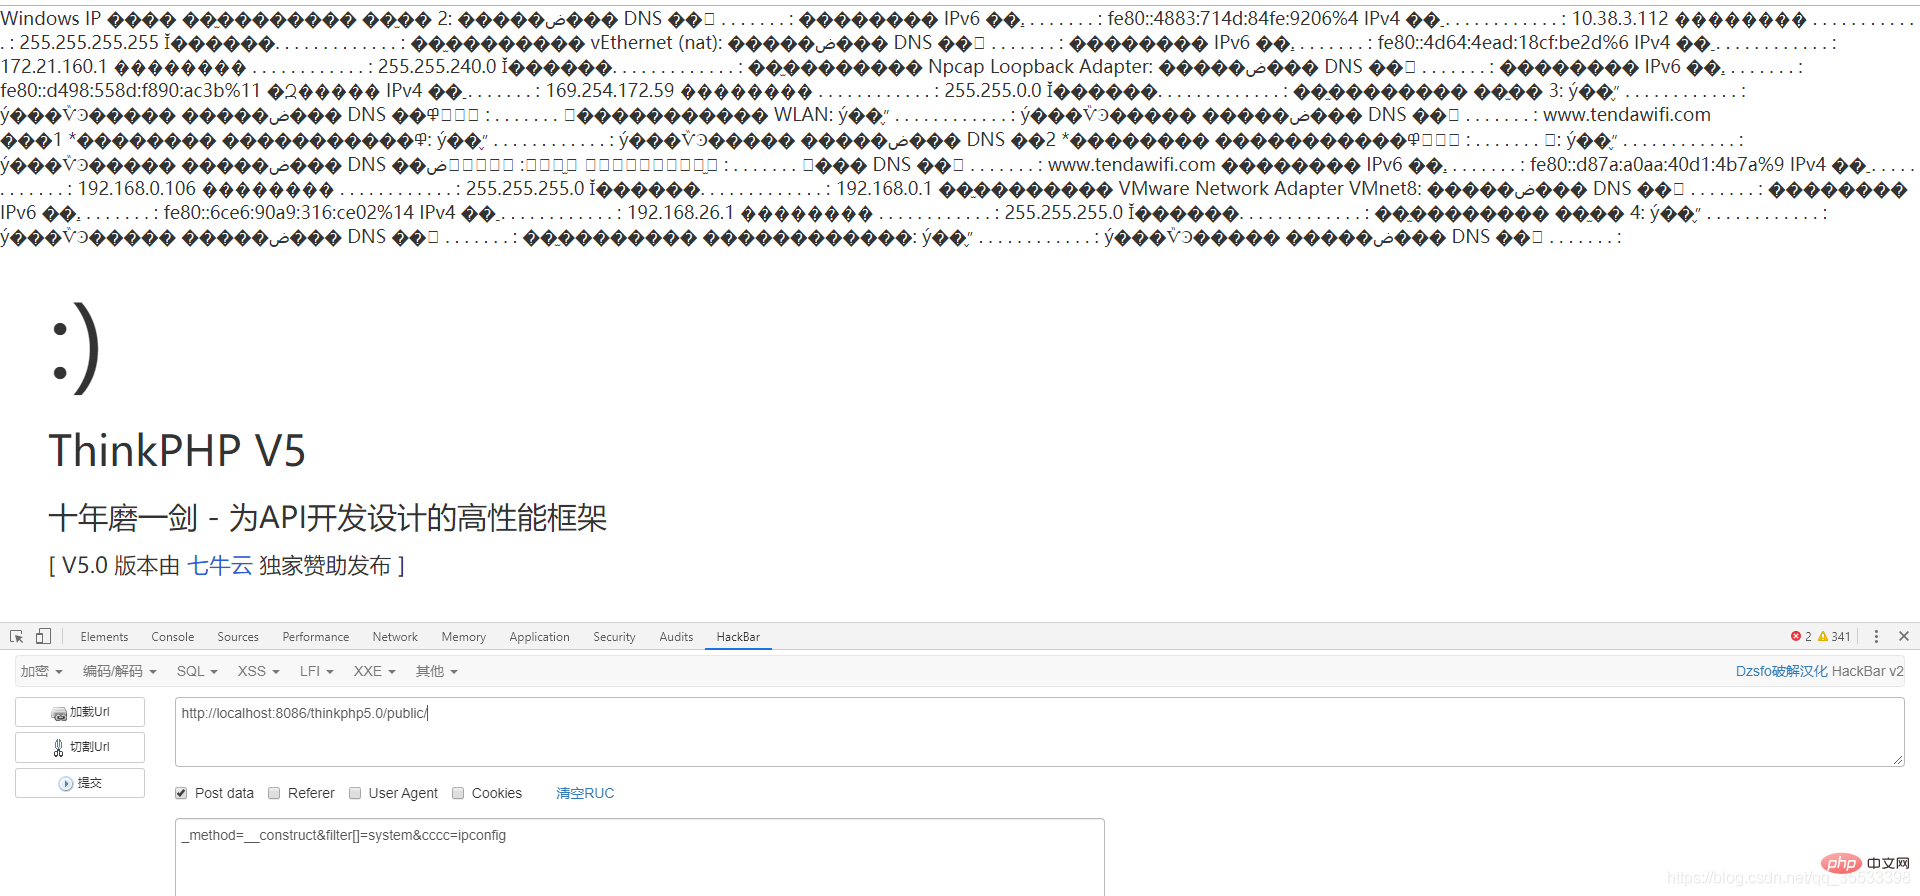Open DevTools three-dot customize menu
This screenshot has height=896, width=1920.
click(1876, 636)
